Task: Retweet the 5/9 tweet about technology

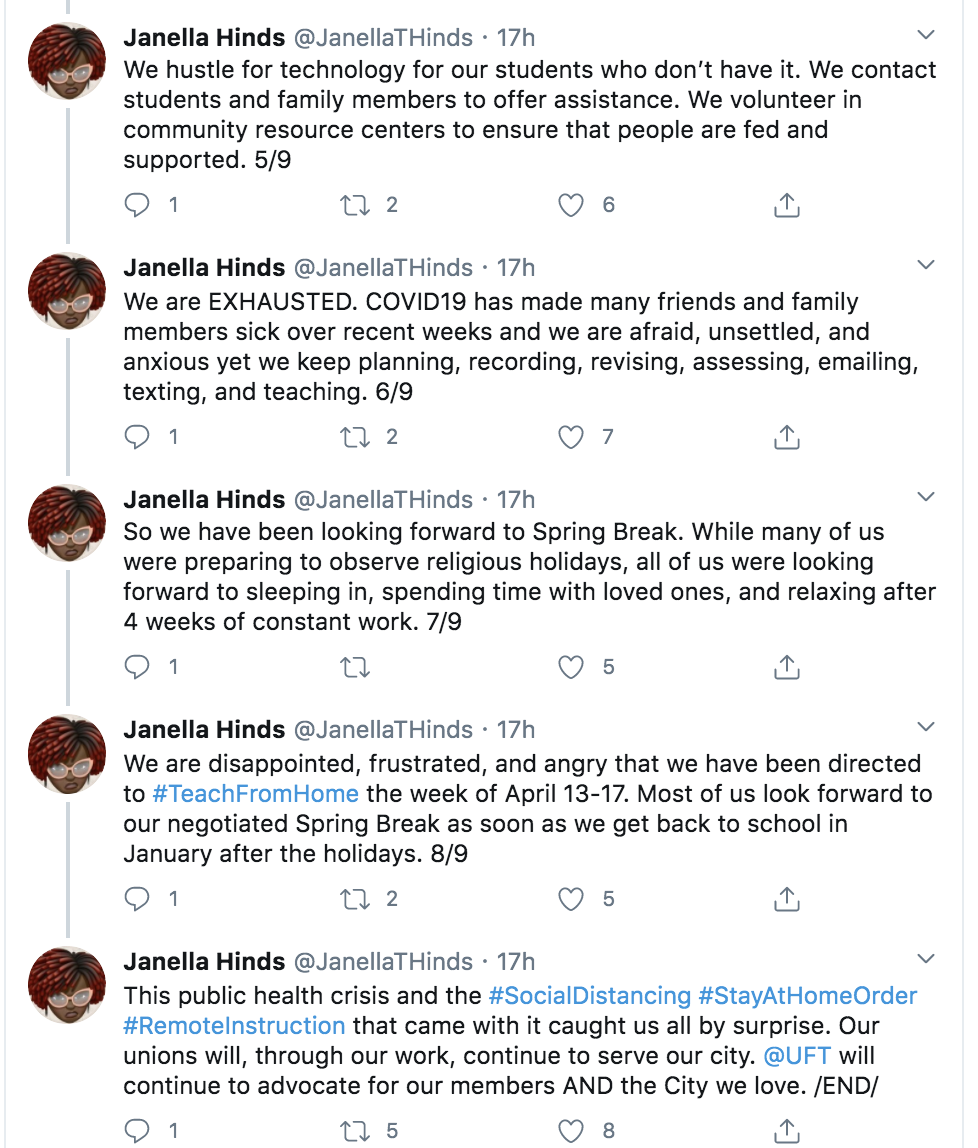Action: point(355,206)
